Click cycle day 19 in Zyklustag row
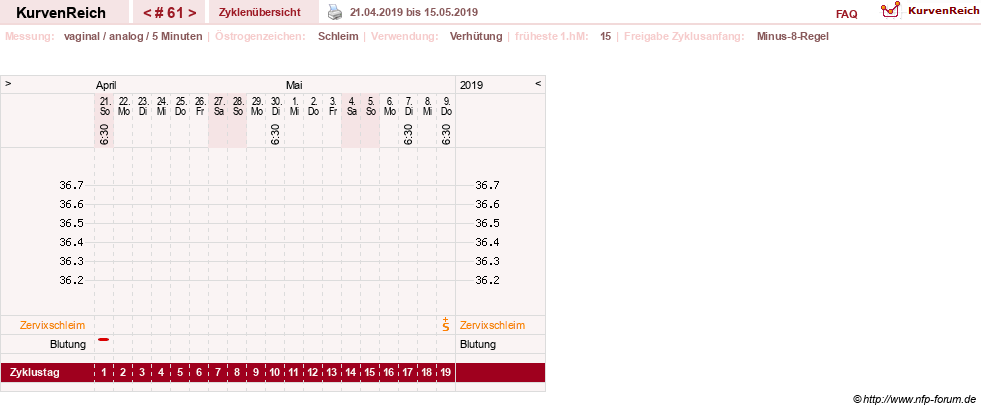981x411 pixels. 445,373
